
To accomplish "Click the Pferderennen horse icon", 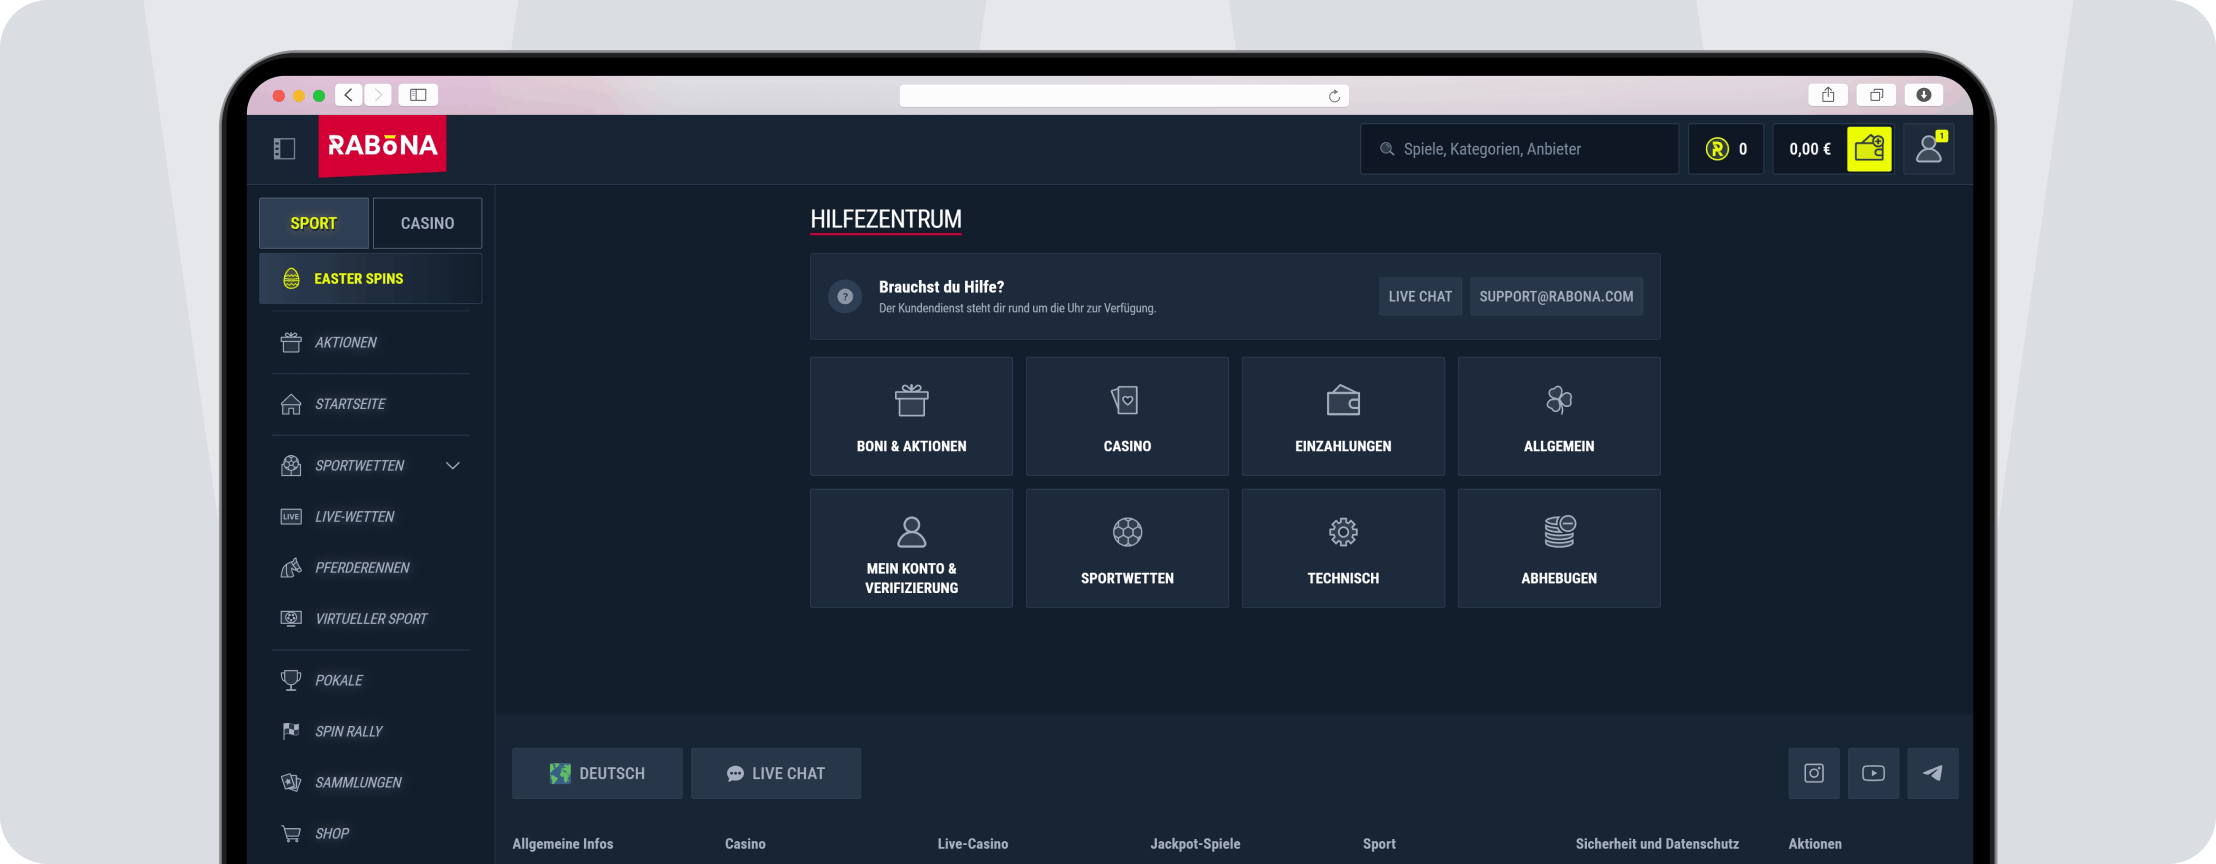I will 291,567.
